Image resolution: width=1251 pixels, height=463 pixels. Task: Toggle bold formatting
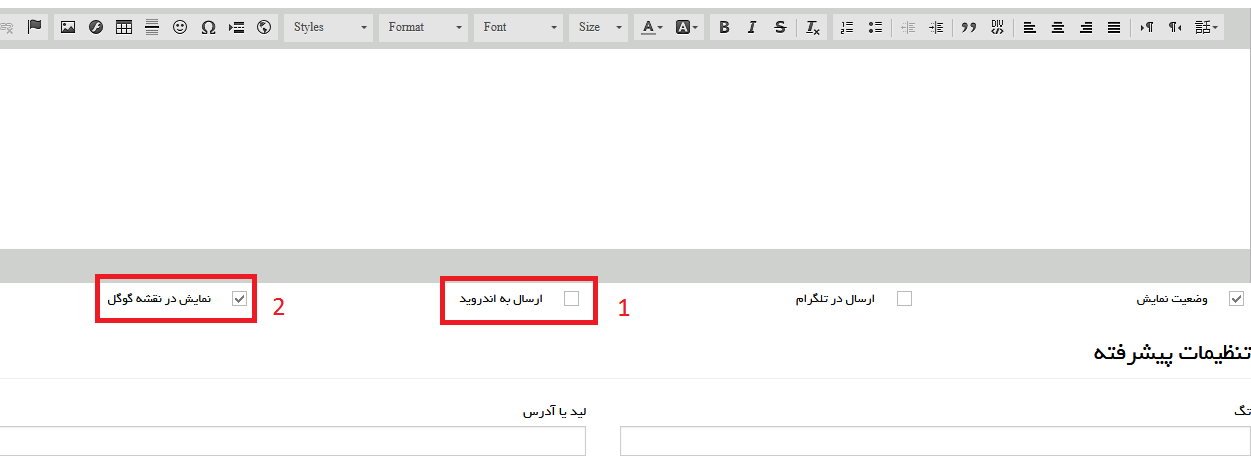click(725, 27)
